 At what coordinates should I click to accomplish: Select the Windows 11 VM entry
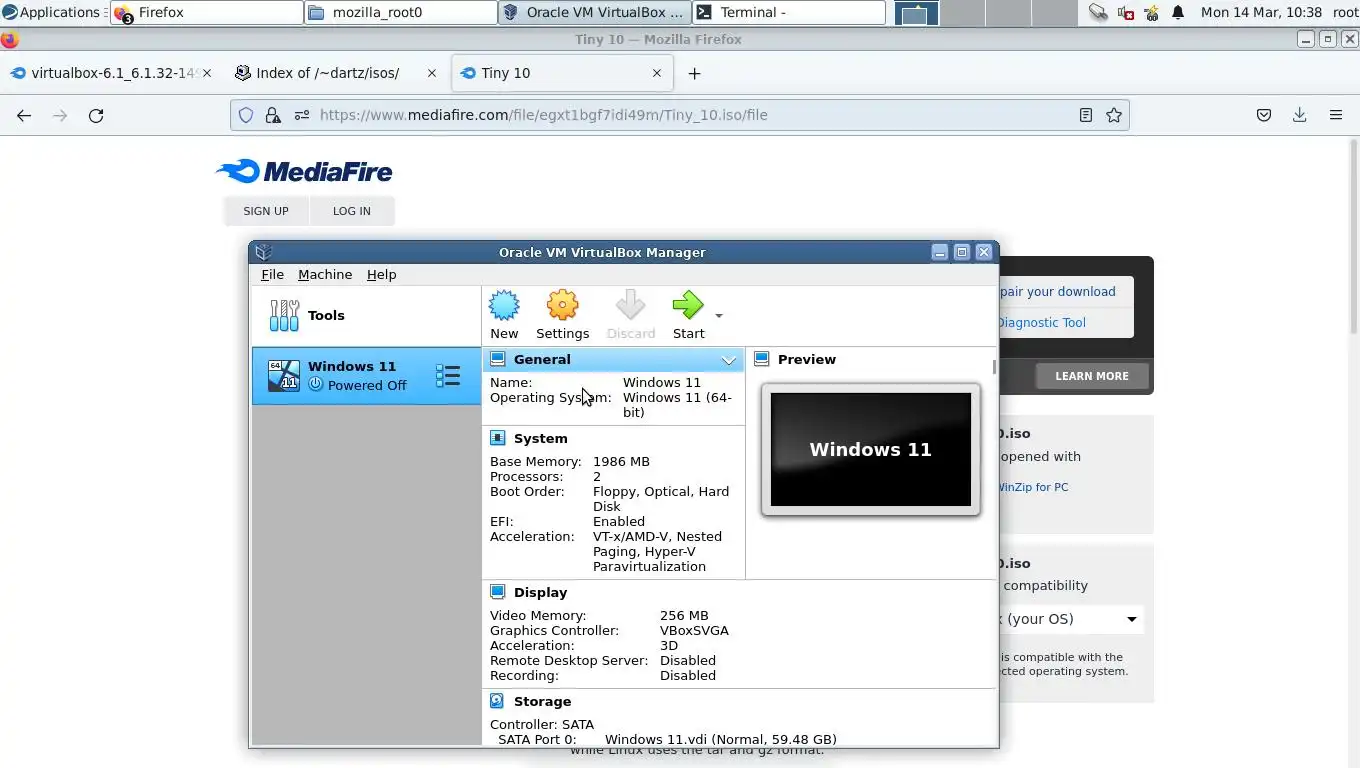366,376
